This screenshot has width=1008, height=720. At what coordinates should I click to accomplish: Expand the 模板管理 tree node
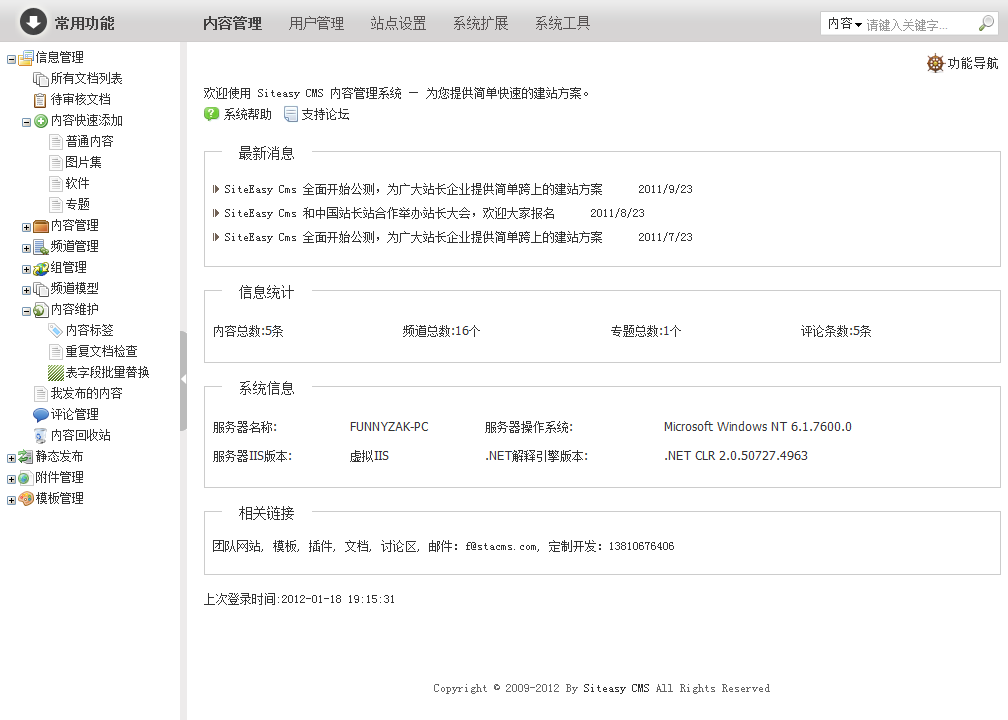[x=11, y=500]
